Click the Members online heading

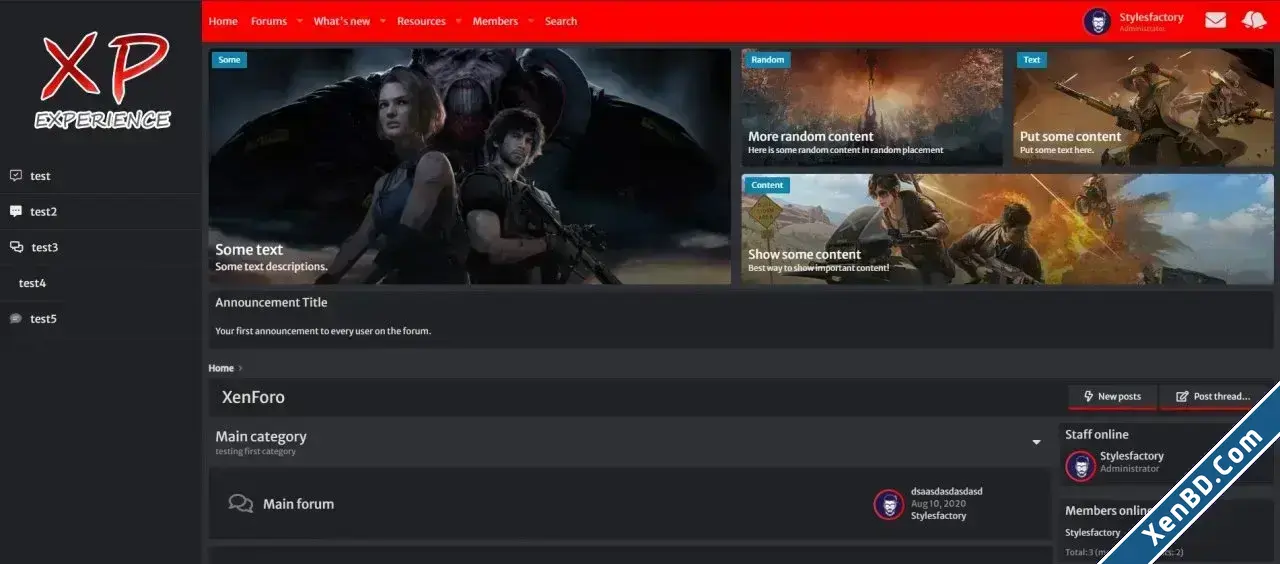(1110, 511)
